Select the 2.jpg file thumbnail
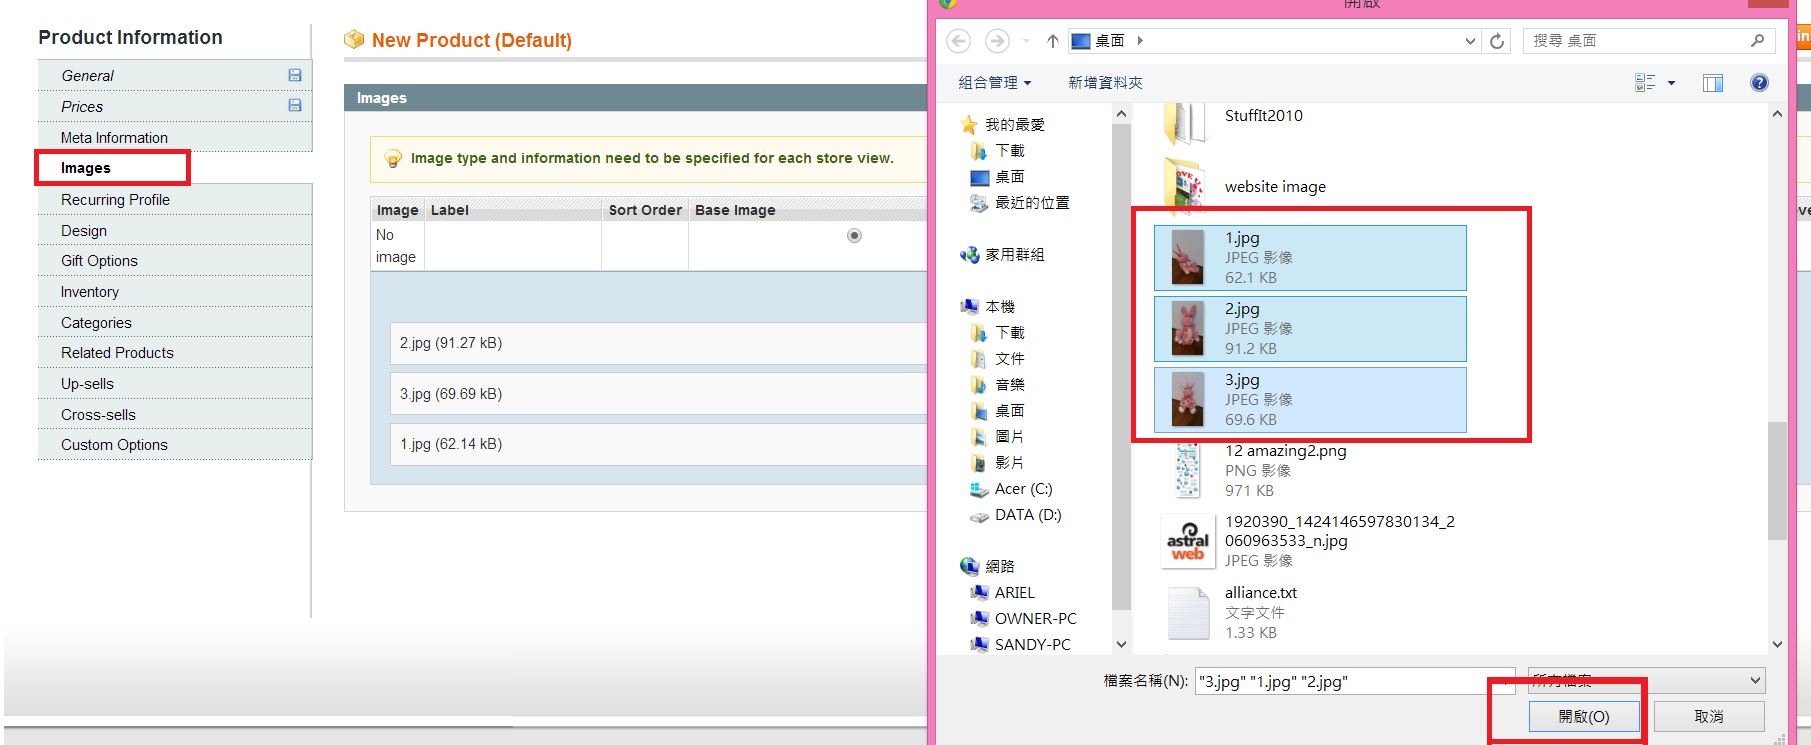 click(x=1188, y=329)
